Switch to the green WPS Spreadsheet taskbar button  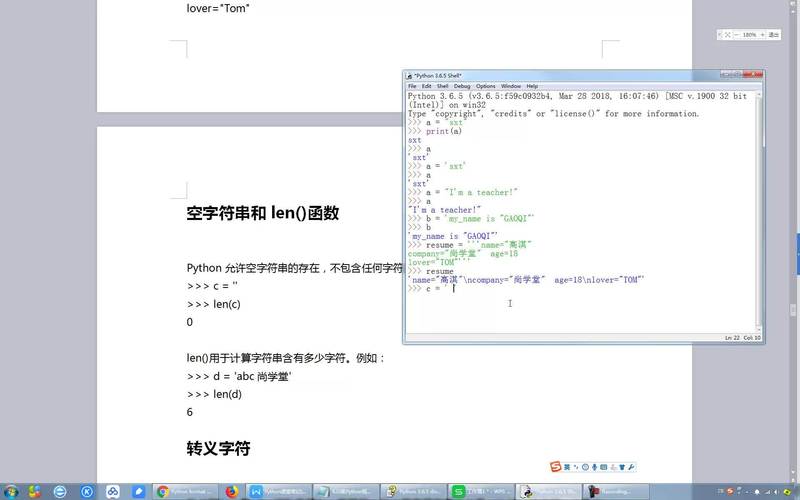(x=481, y=492)
